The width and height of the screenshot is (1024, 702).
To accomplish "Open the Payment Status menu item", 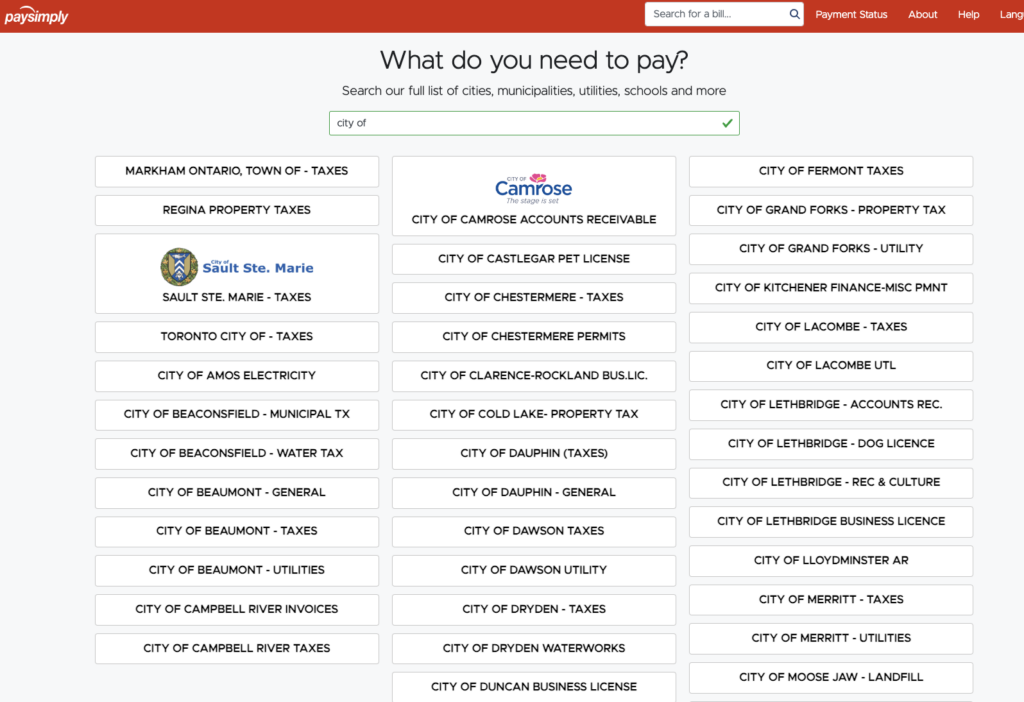I will [x=851, y=14].
